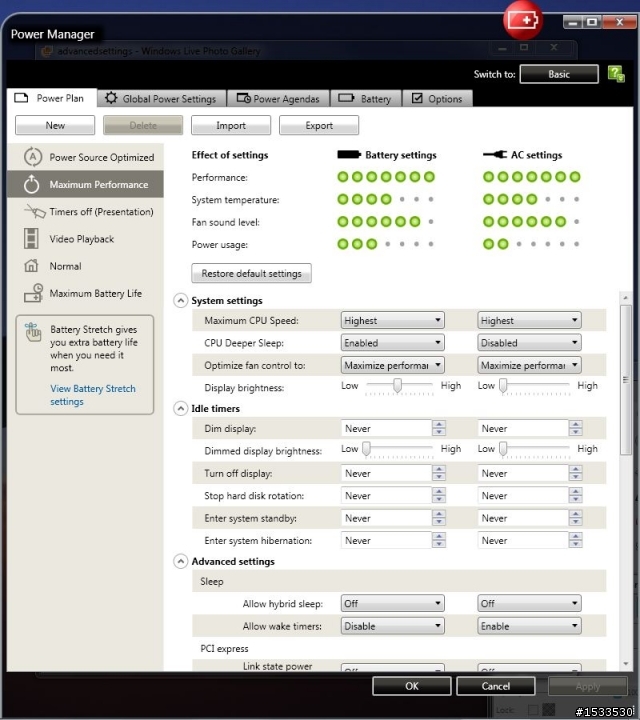
Task: Choose the Timers off (Presentation) plan icon
Action: pos(35,212)
